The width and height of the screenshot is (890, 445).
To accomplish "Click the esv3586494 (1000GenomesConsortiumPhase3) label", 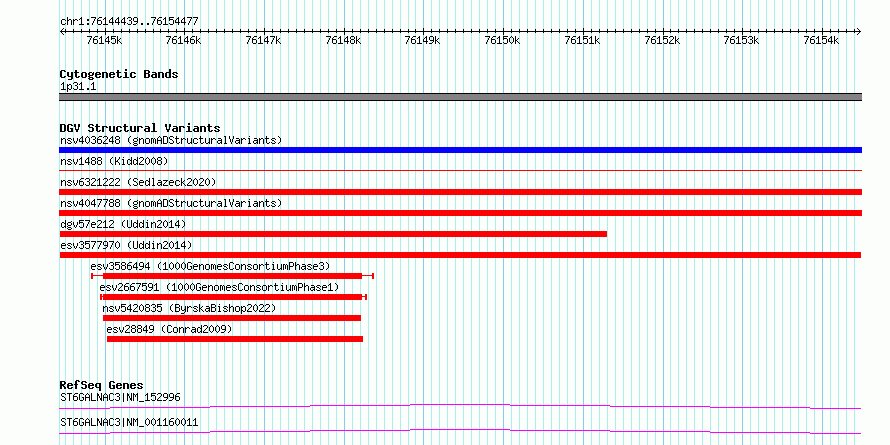I will point(210,266).
